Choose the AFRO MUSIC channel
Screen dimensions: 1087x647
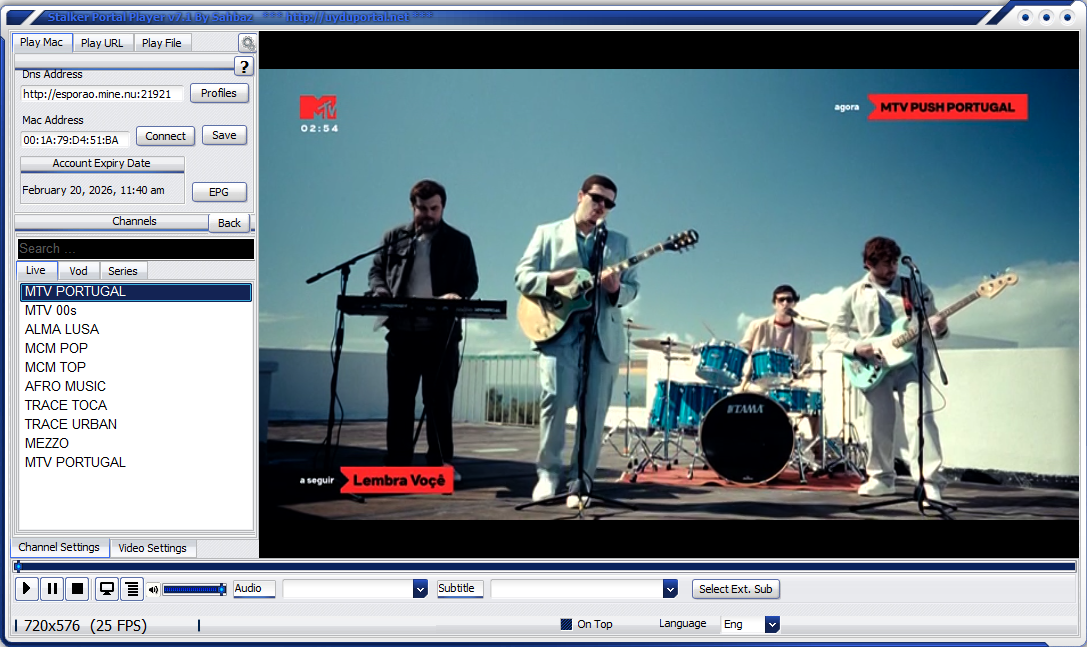[x=136, y=386]
